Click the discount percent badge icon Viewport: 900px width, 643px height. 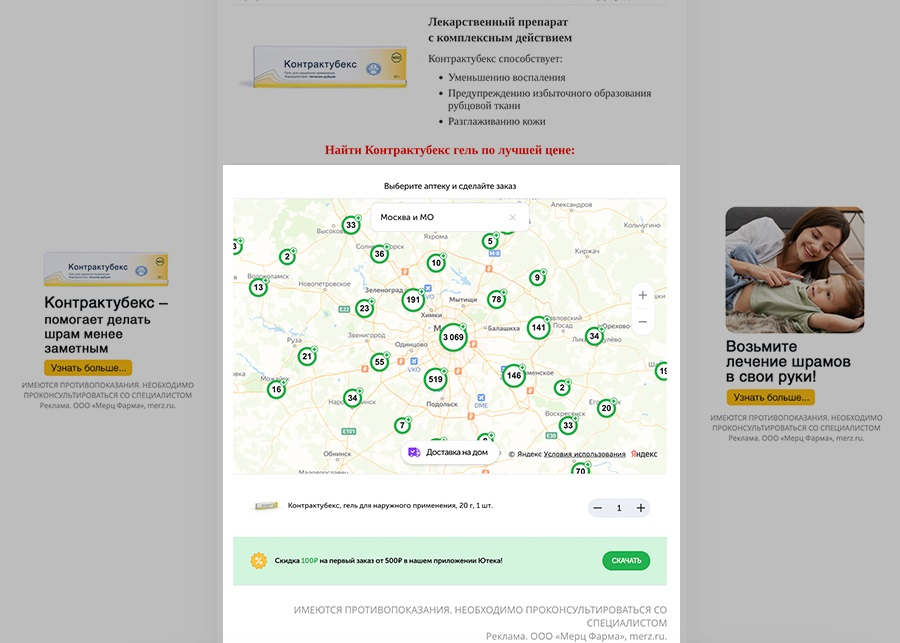(258, 561)
